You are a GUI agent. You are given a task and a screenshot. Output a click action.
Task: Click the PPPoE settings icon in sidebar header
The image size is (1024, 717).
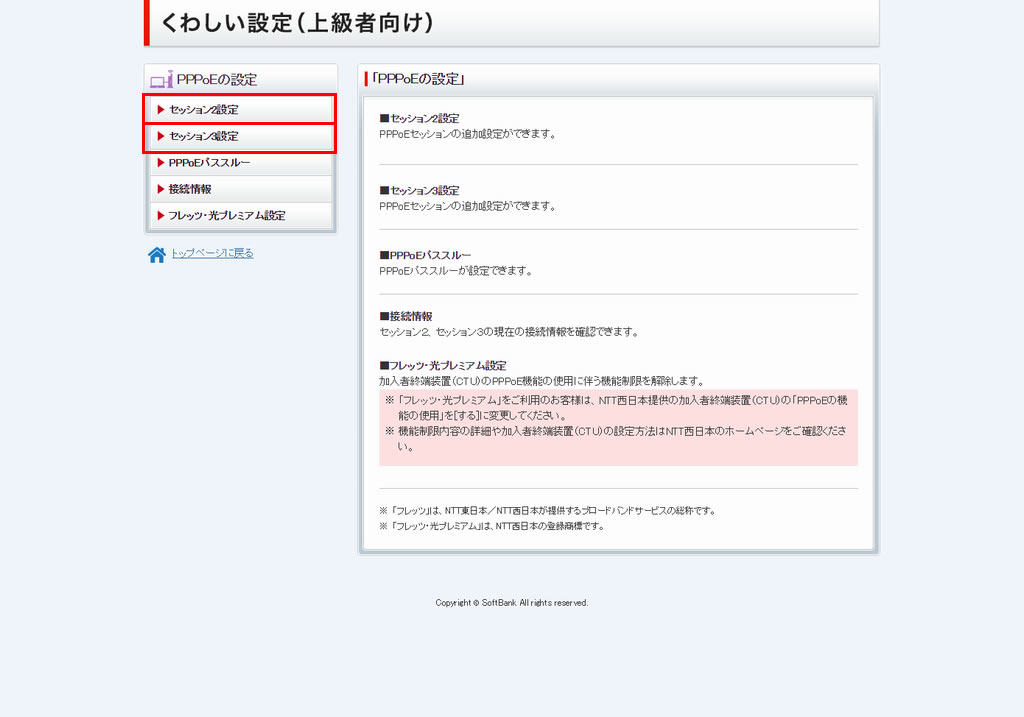coord(161,80)
